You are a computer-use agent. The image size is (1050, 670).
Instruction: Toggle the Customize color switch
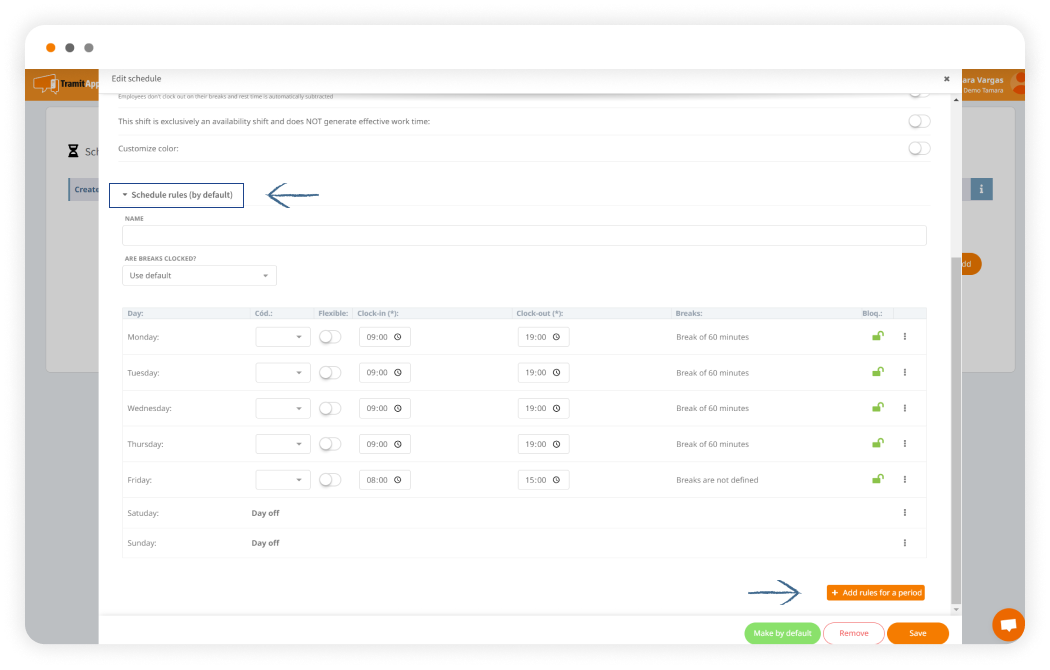919,148
